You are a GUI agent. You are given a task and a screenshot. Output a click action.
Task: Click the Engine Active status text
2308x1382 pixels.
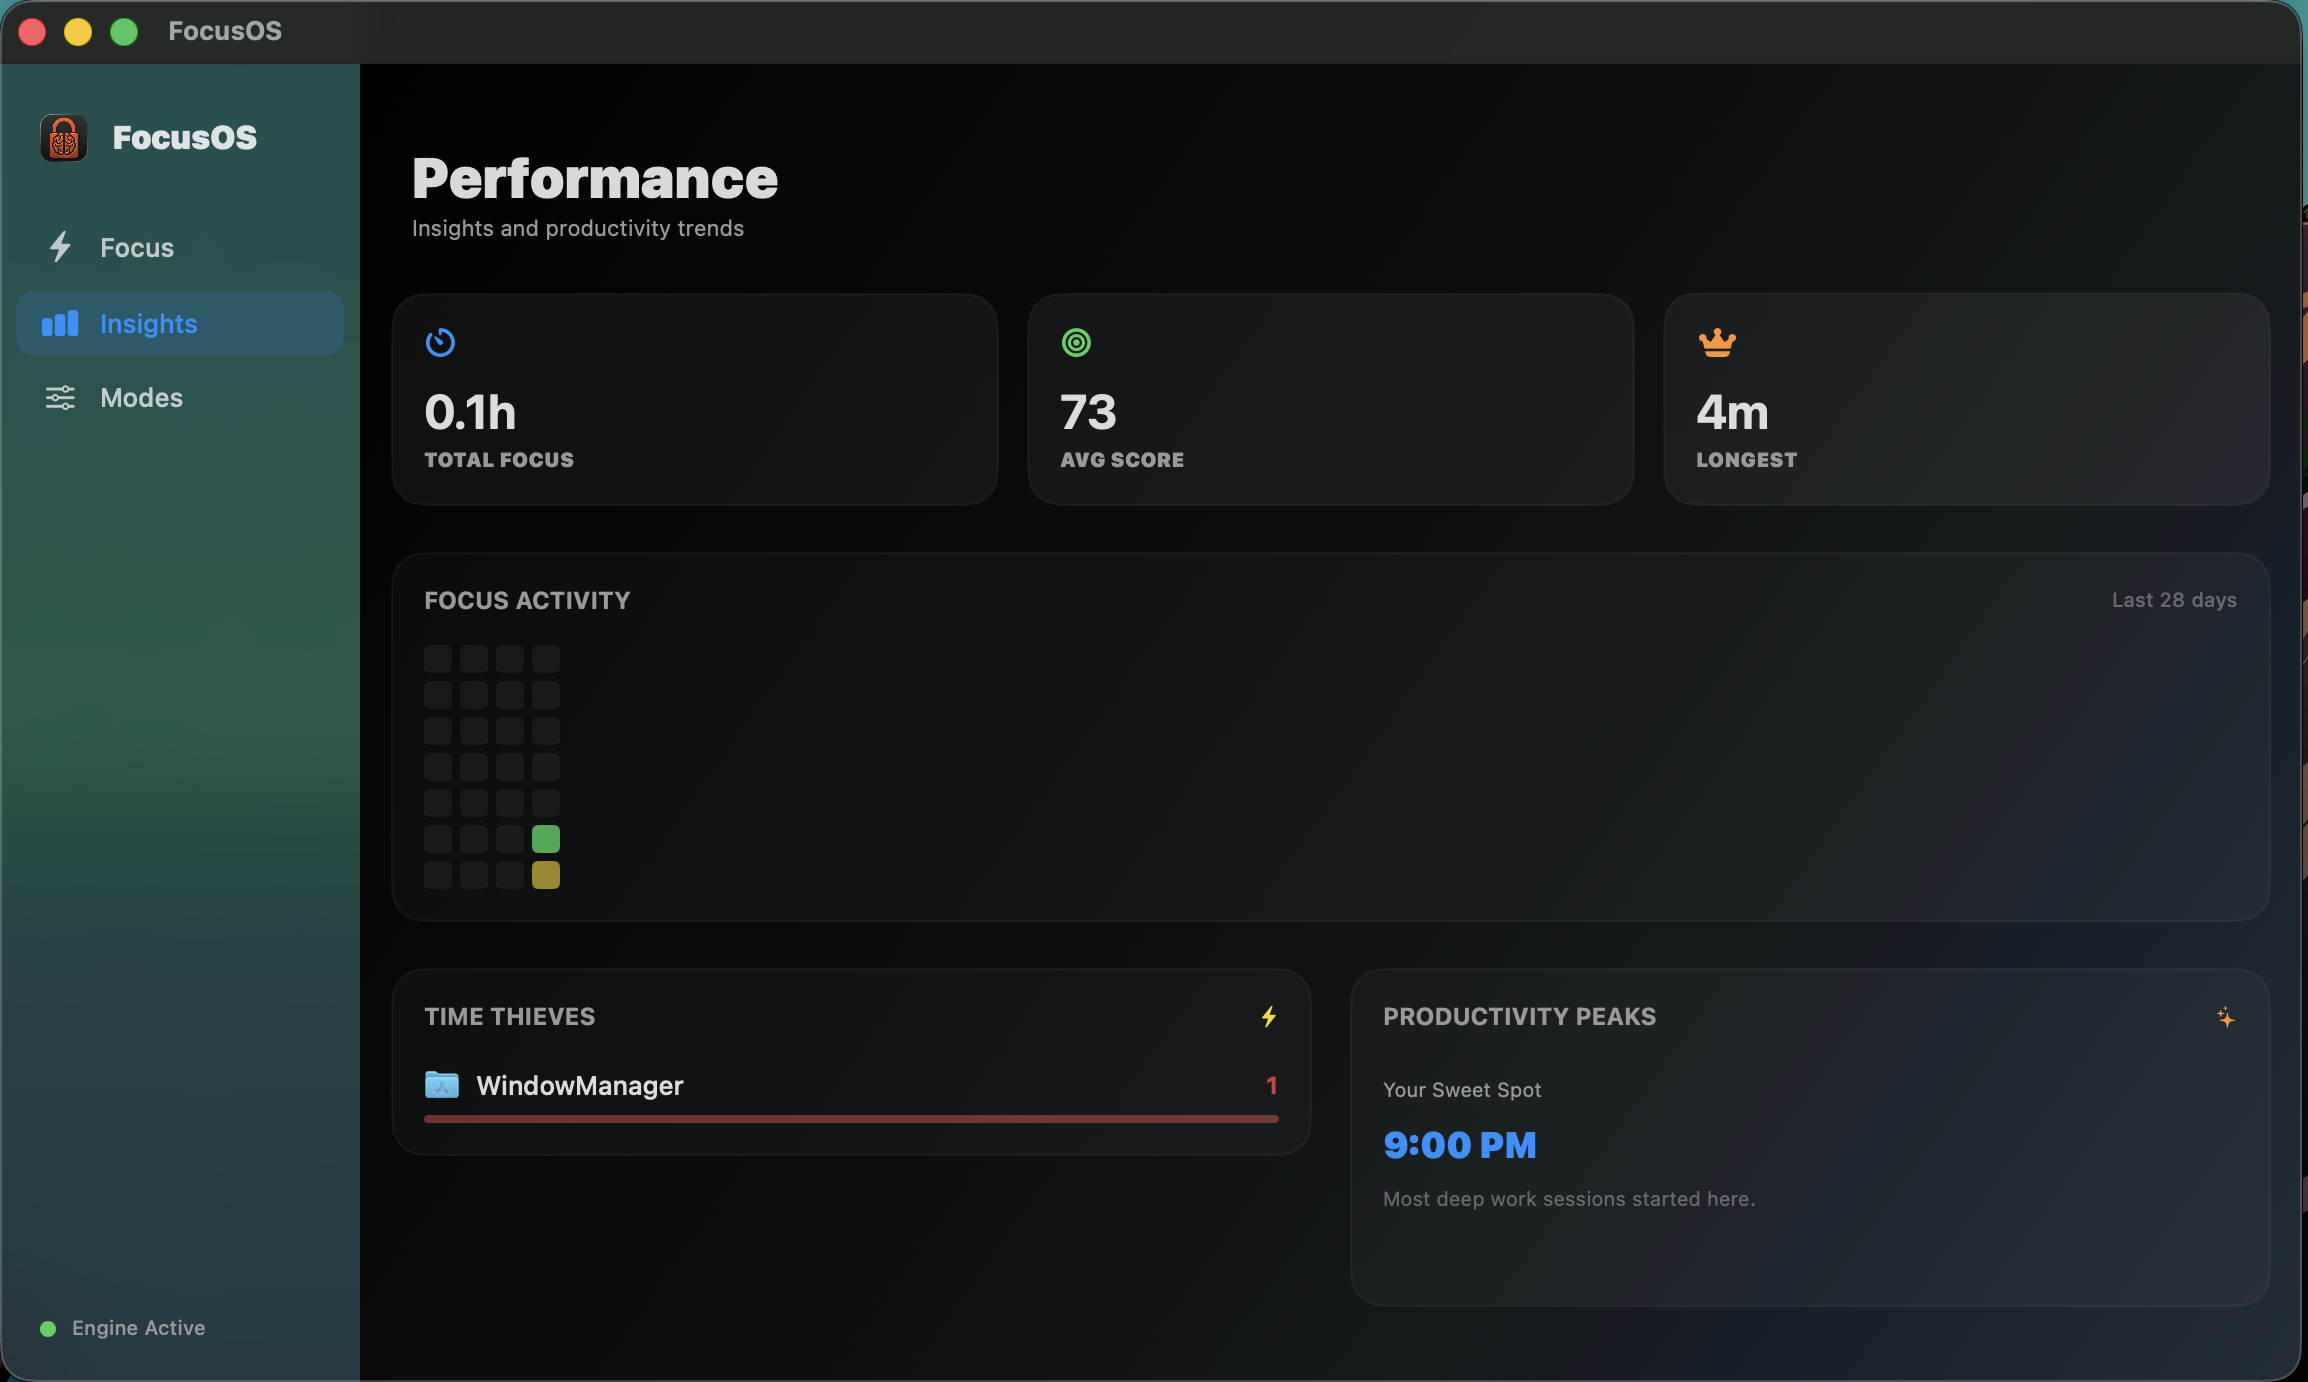pos(138,1328)
